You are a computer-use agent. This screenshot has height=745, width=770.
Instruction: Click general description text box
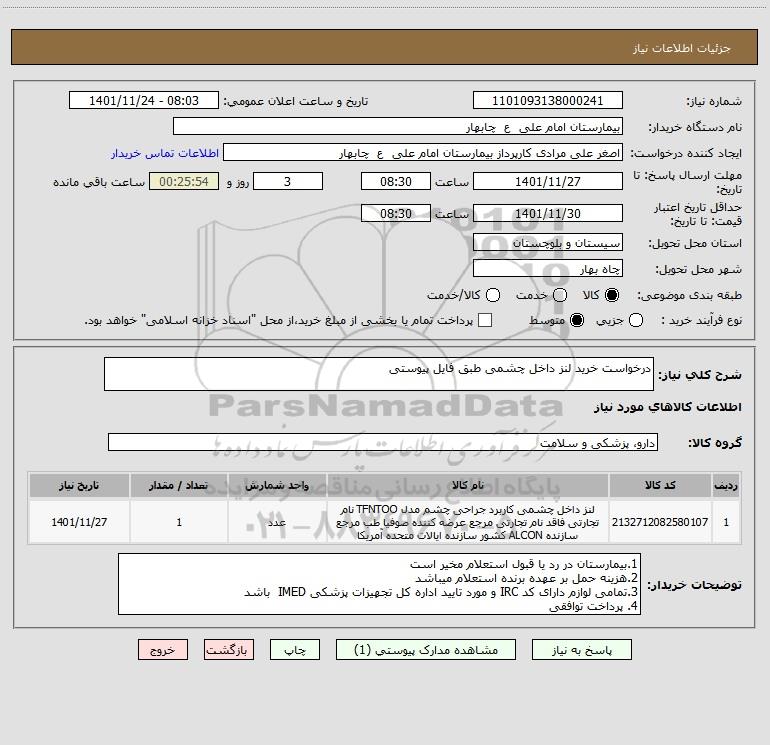pyautogui.click(x=379, y=374)
